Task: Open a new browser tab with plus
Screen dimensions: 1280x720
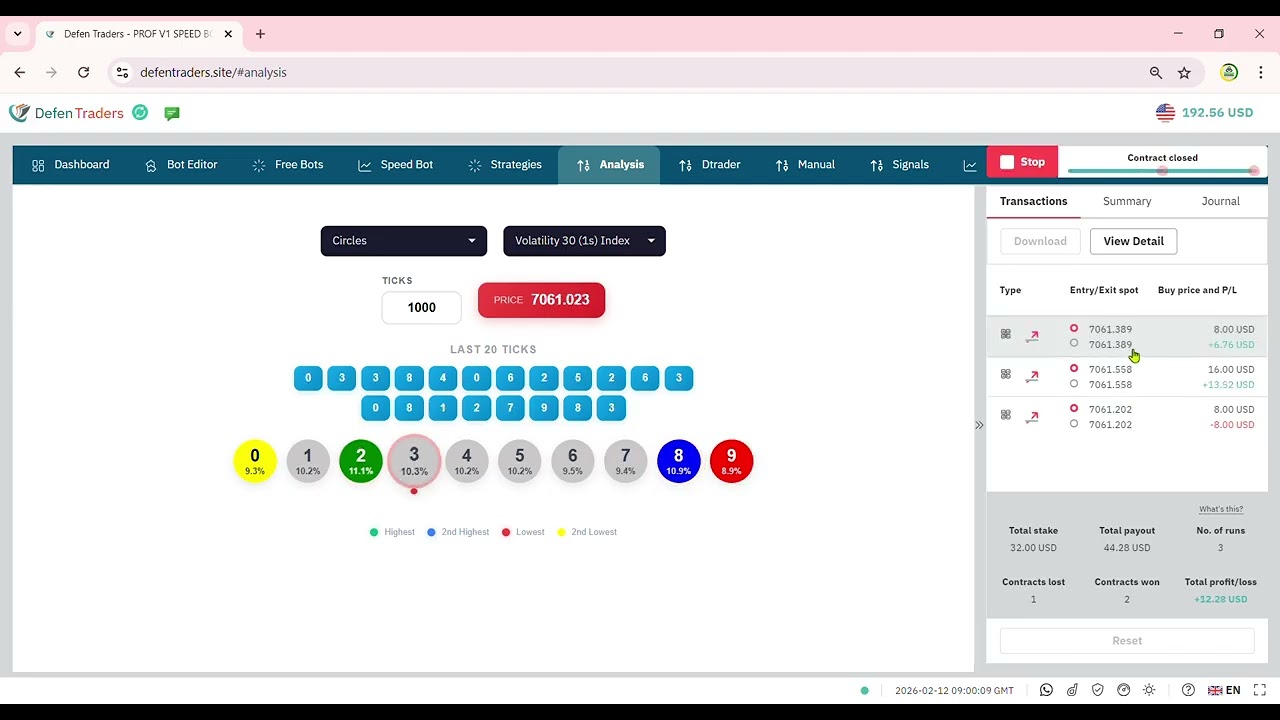Action: point(260,34)
